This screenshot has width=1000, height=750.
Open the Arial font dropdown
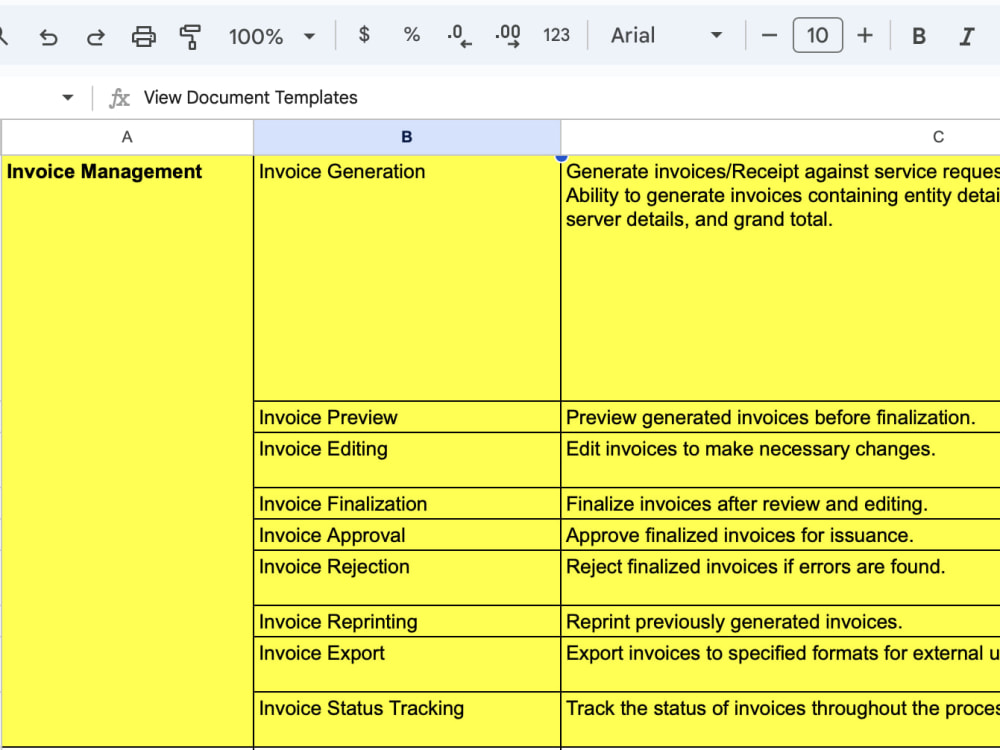pyautogui.click(x=666, y=35)
